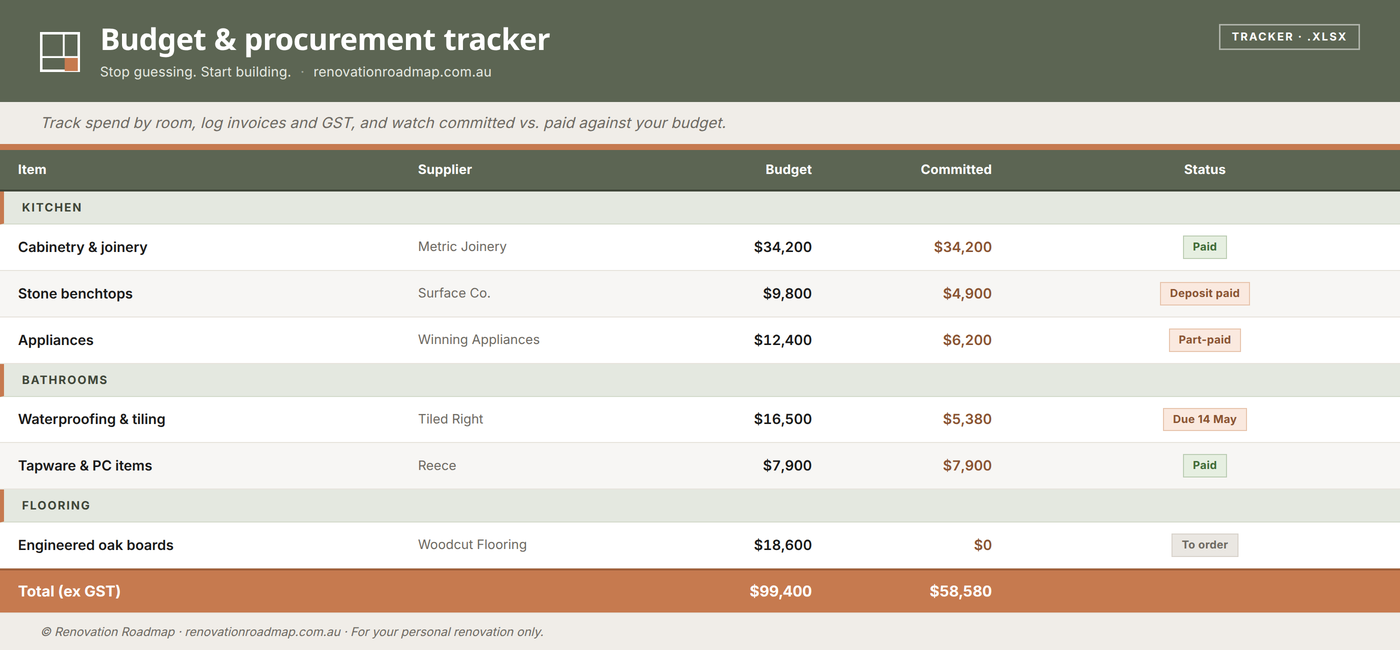Click supplier Tiled Right
Screen dimensions: 1400x650
click(x=450, y=419)
